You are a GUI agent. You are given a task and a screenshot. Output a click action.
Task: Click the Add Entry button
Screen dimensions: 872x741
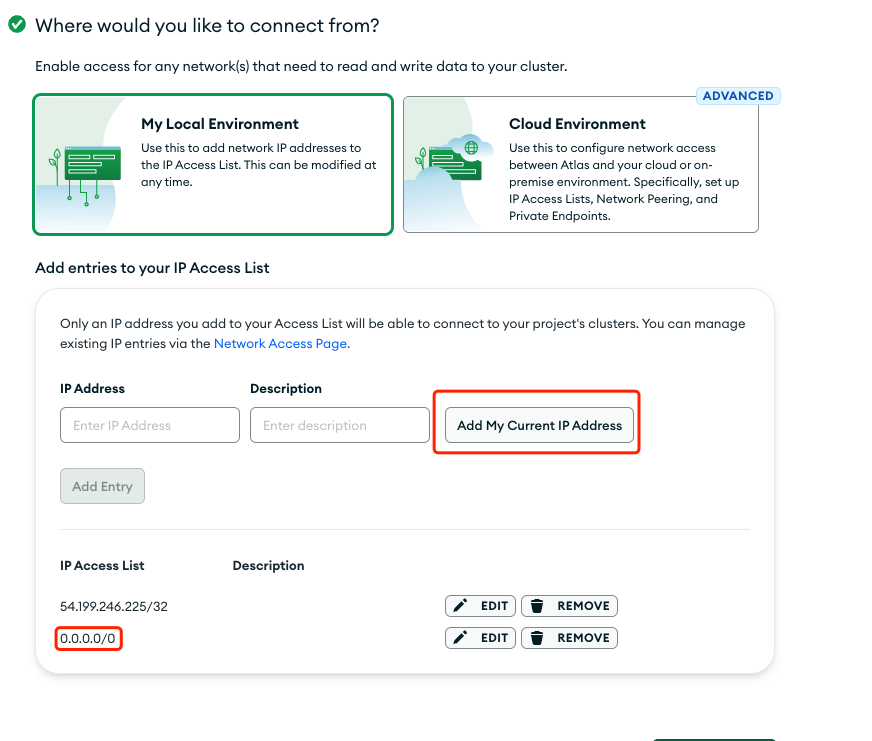[x=102, y=486]
